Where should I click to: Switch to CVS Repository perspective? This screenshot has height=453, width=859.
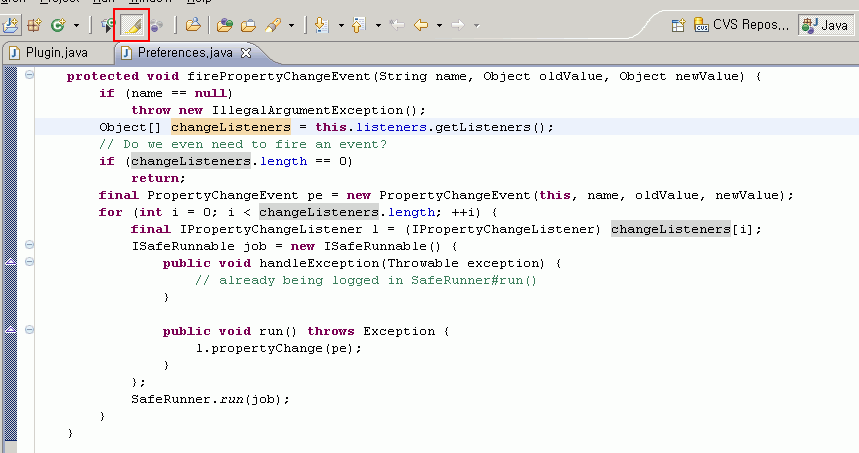(742, 25)
